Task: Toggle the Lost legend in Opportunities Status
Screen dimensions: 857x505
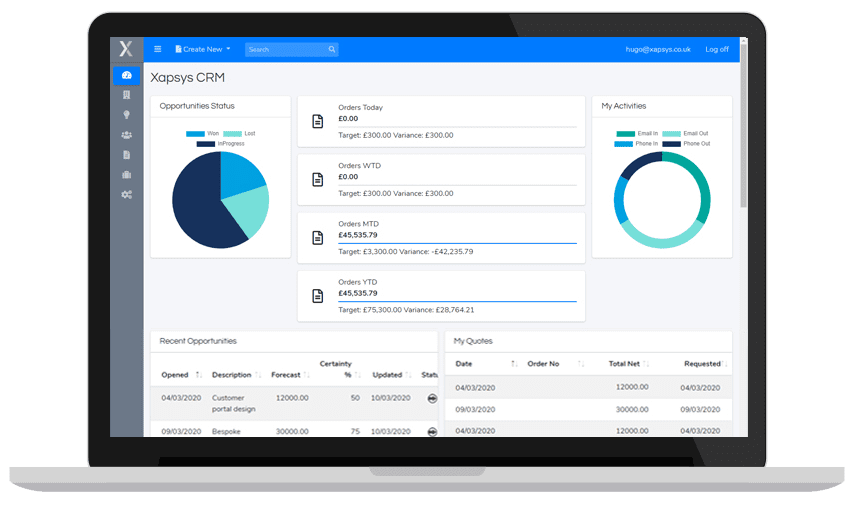Action: [239, 133]
